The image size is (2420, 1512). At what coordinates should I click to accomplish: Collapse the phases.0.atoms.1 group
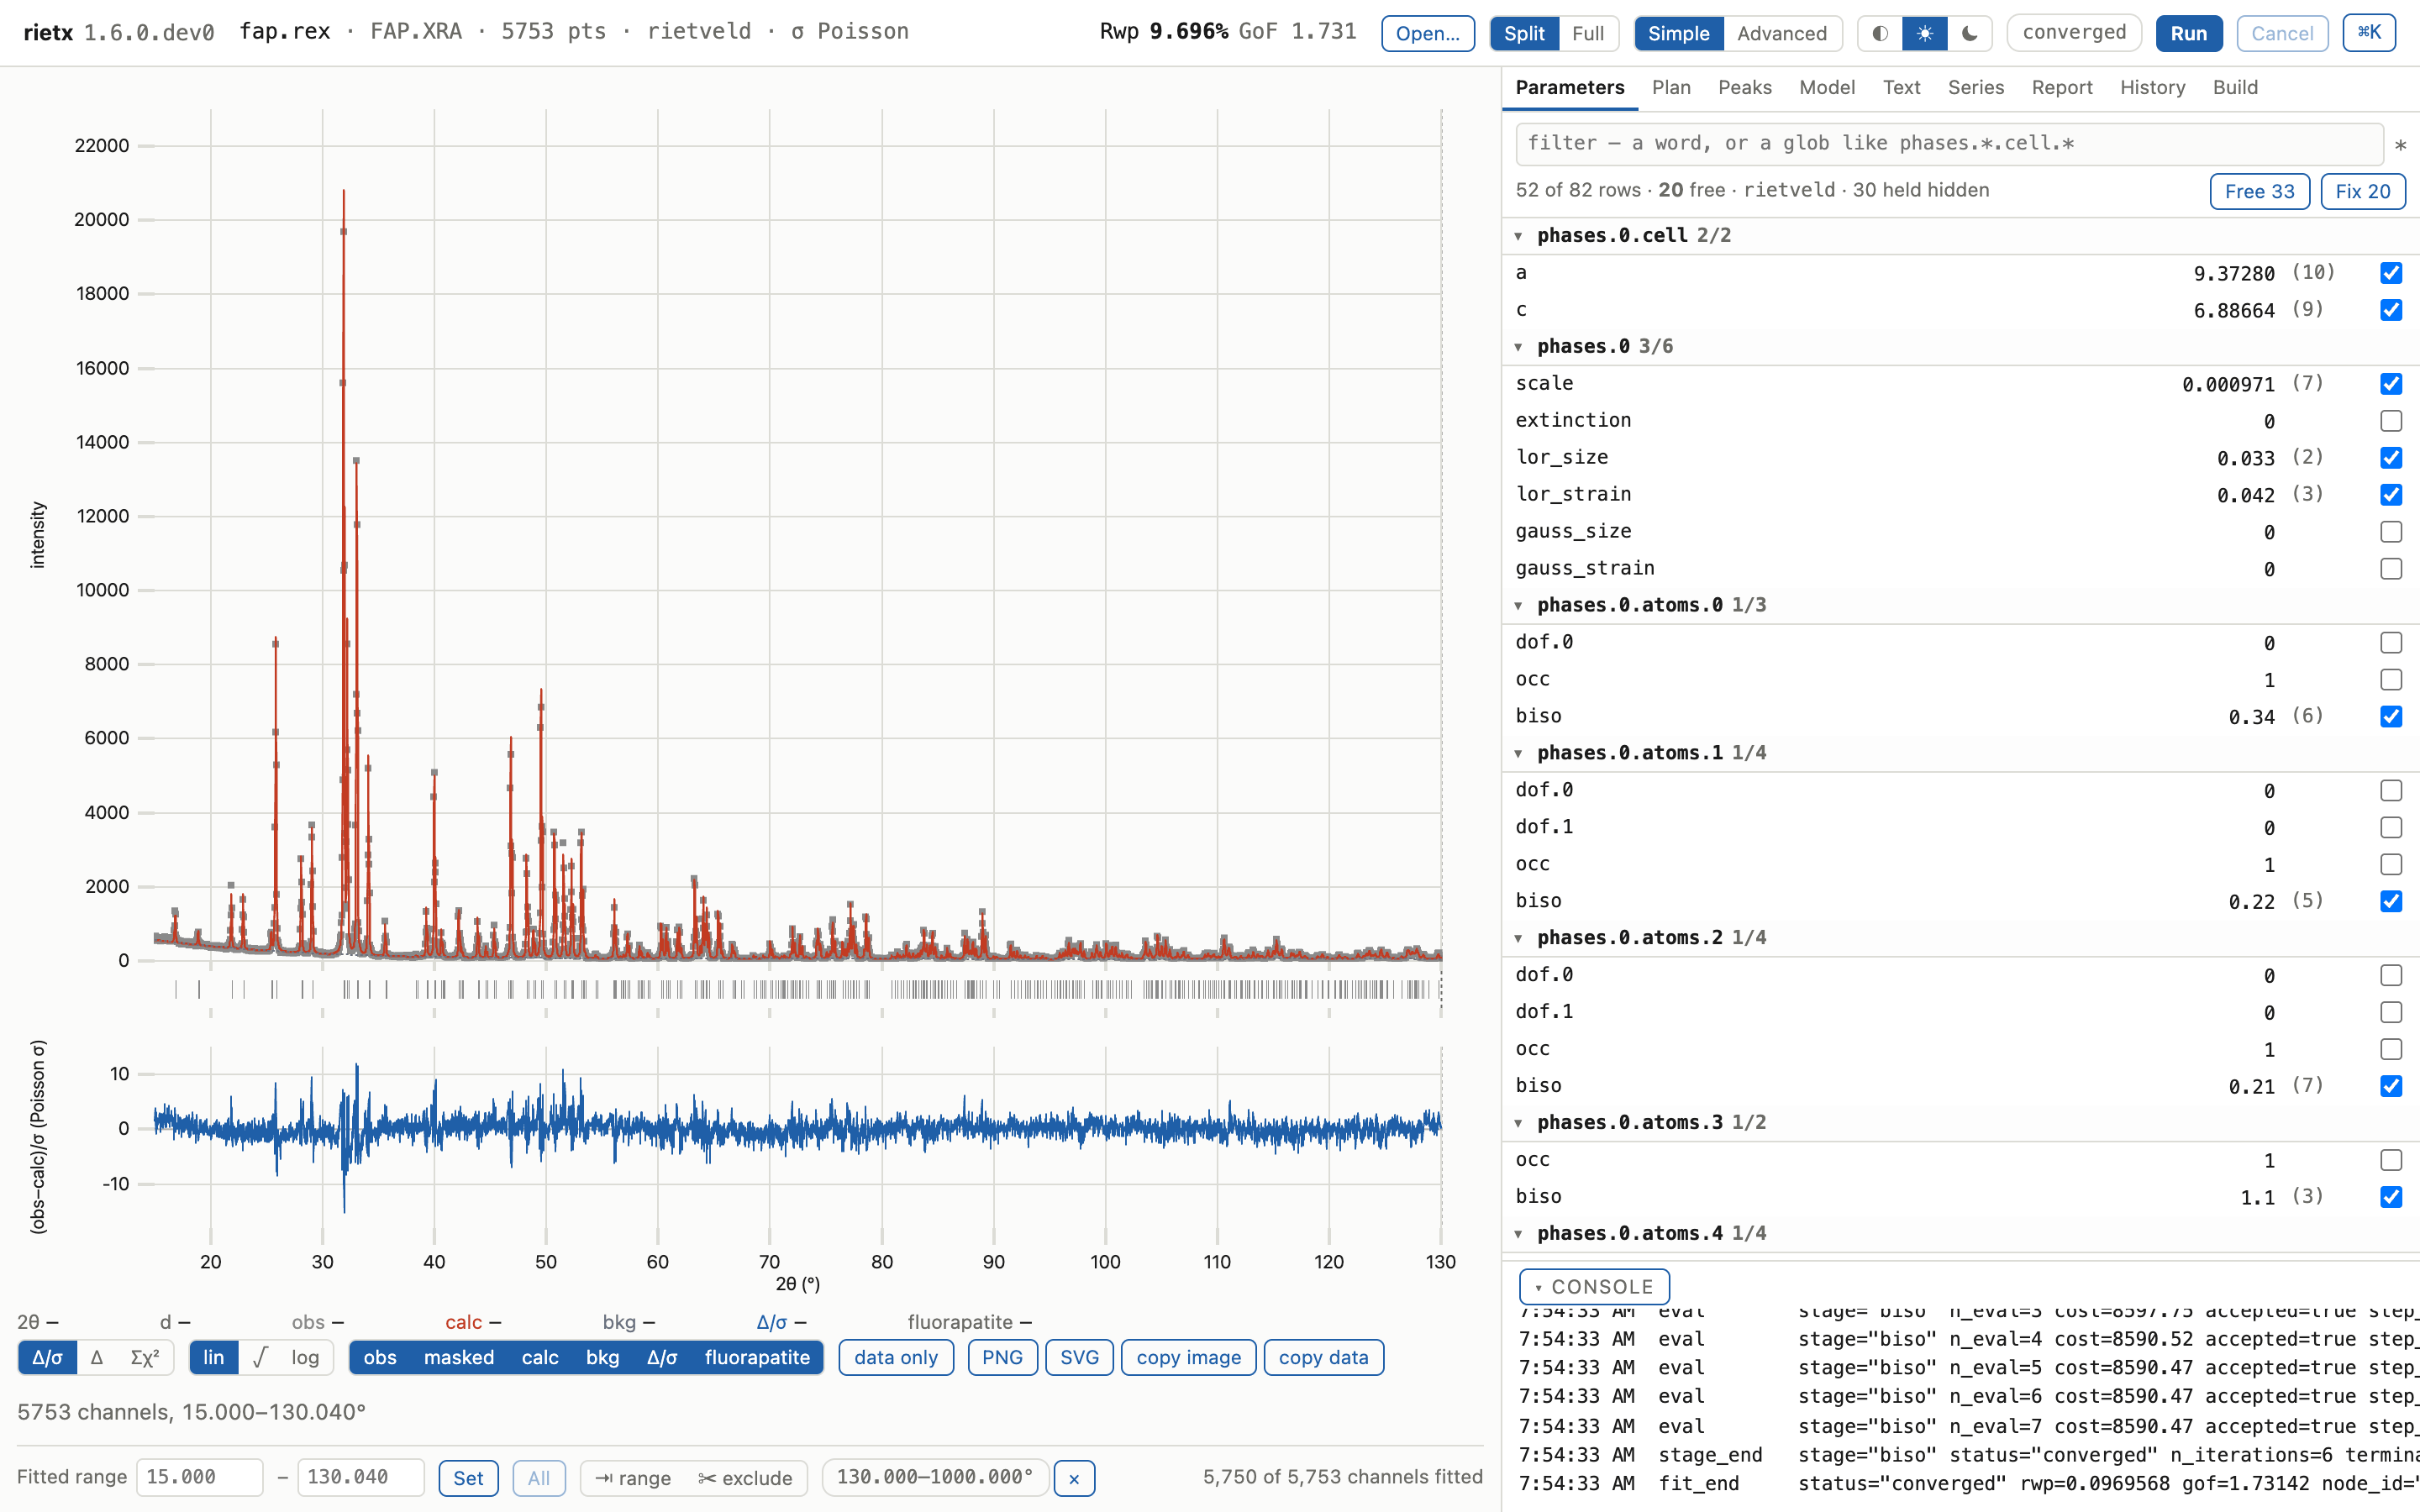[x=1518, y=754]
